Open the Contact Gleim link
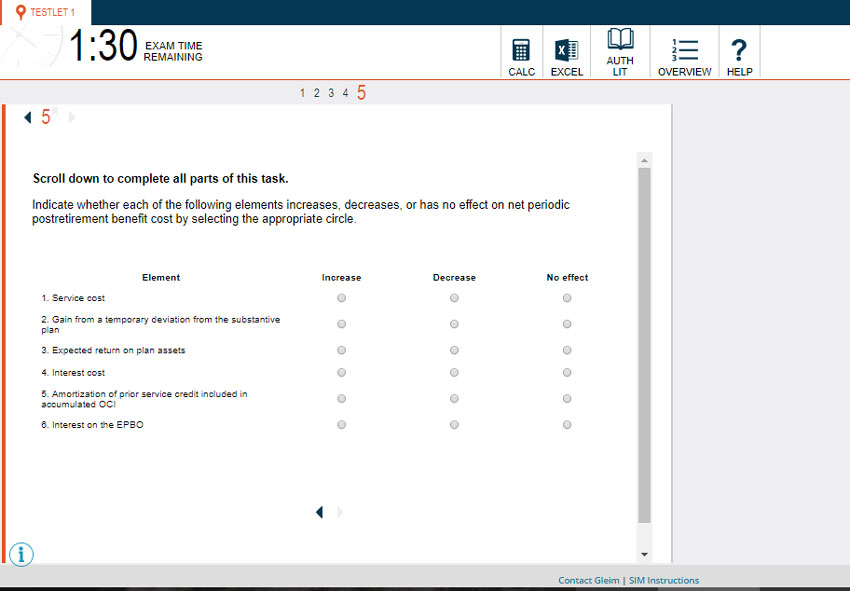 588,580
